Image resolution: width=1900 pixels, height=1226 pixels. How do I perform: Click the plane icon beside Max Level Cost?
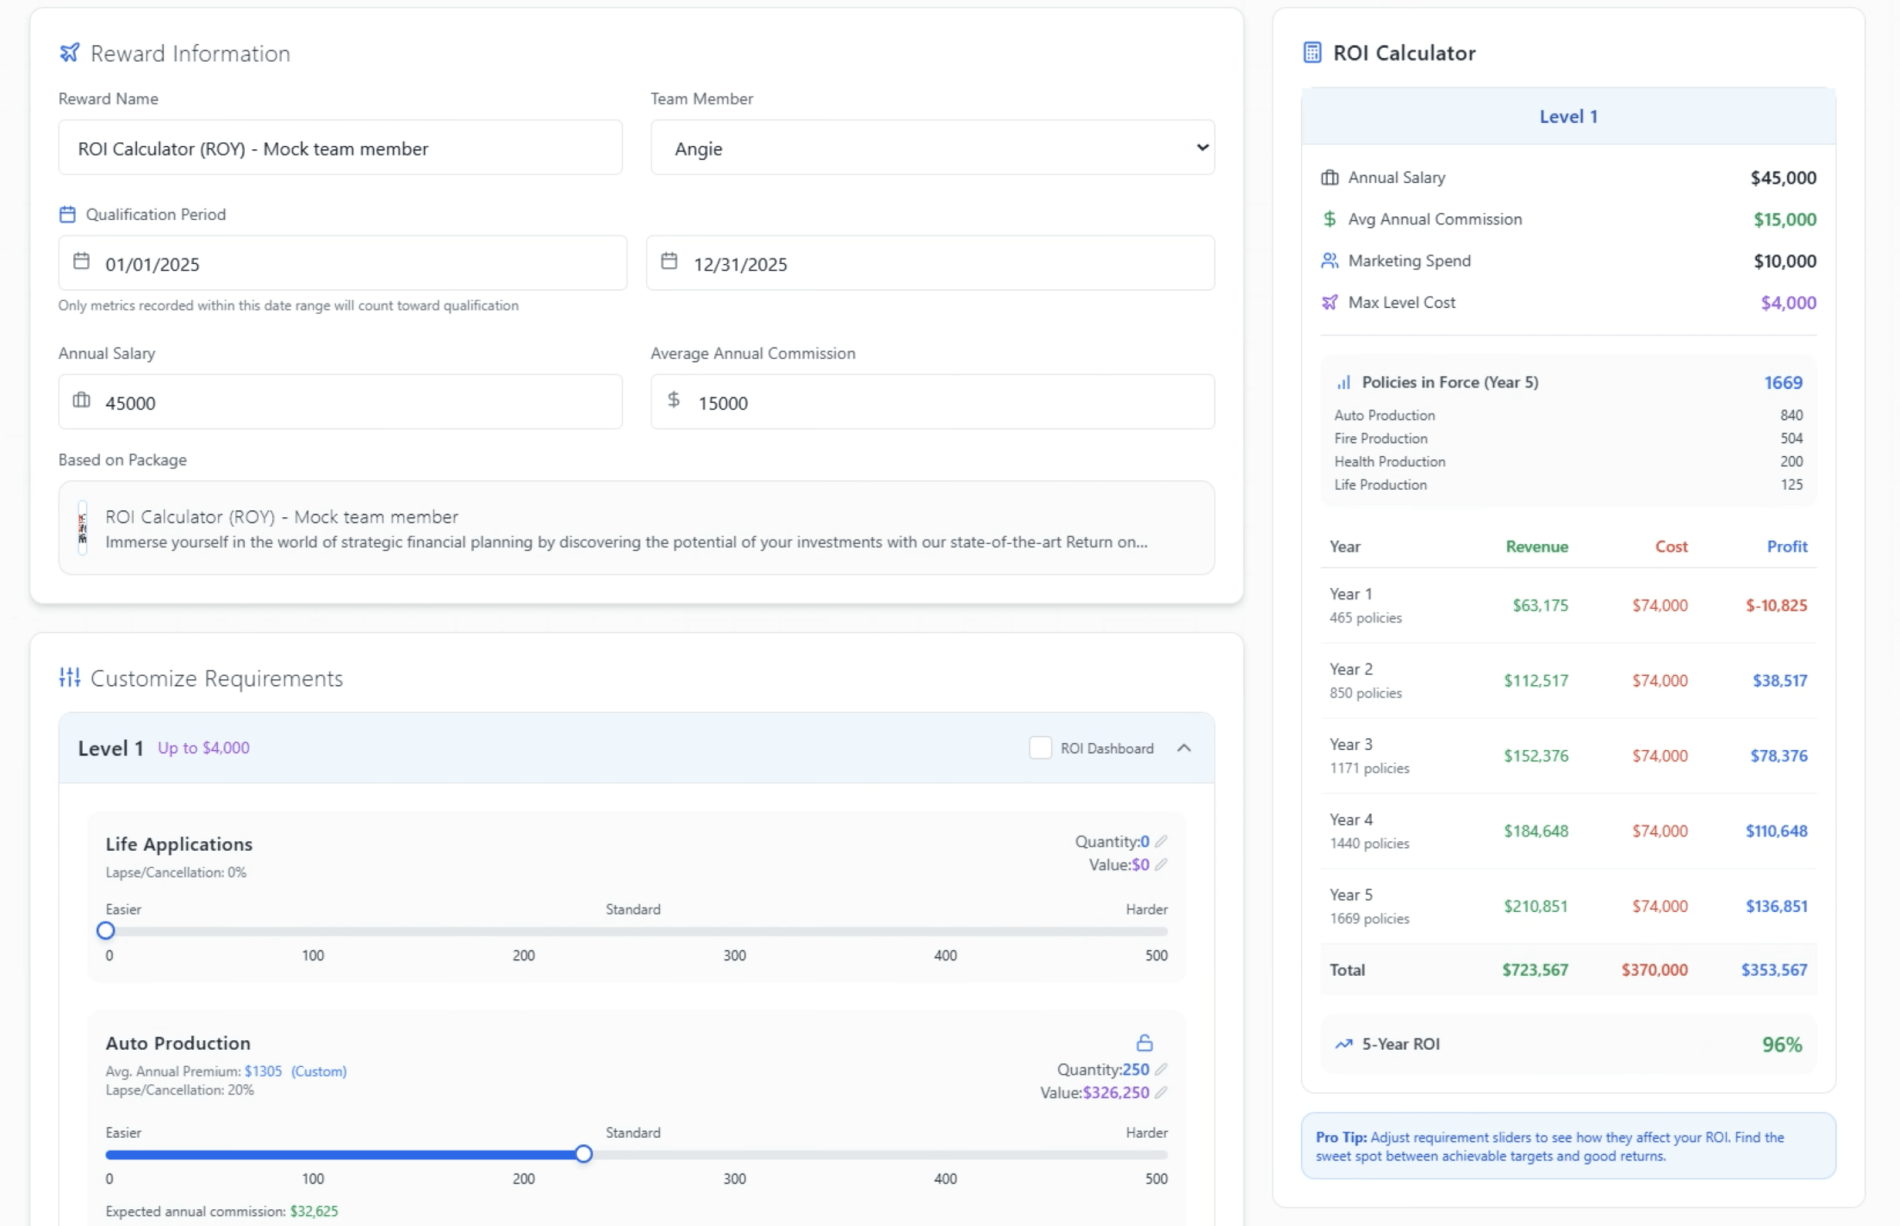pyautogui.click(x=1329, y=301)
